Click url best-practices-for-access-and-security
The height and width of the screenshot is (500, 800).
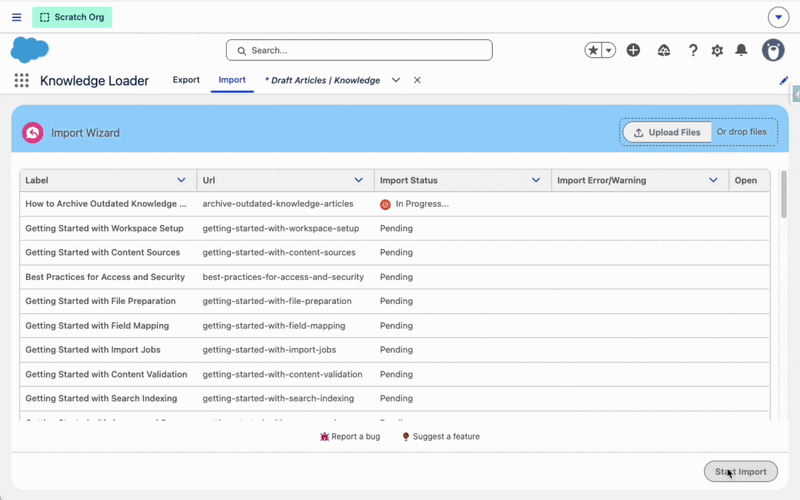click(x=283, y=277)
